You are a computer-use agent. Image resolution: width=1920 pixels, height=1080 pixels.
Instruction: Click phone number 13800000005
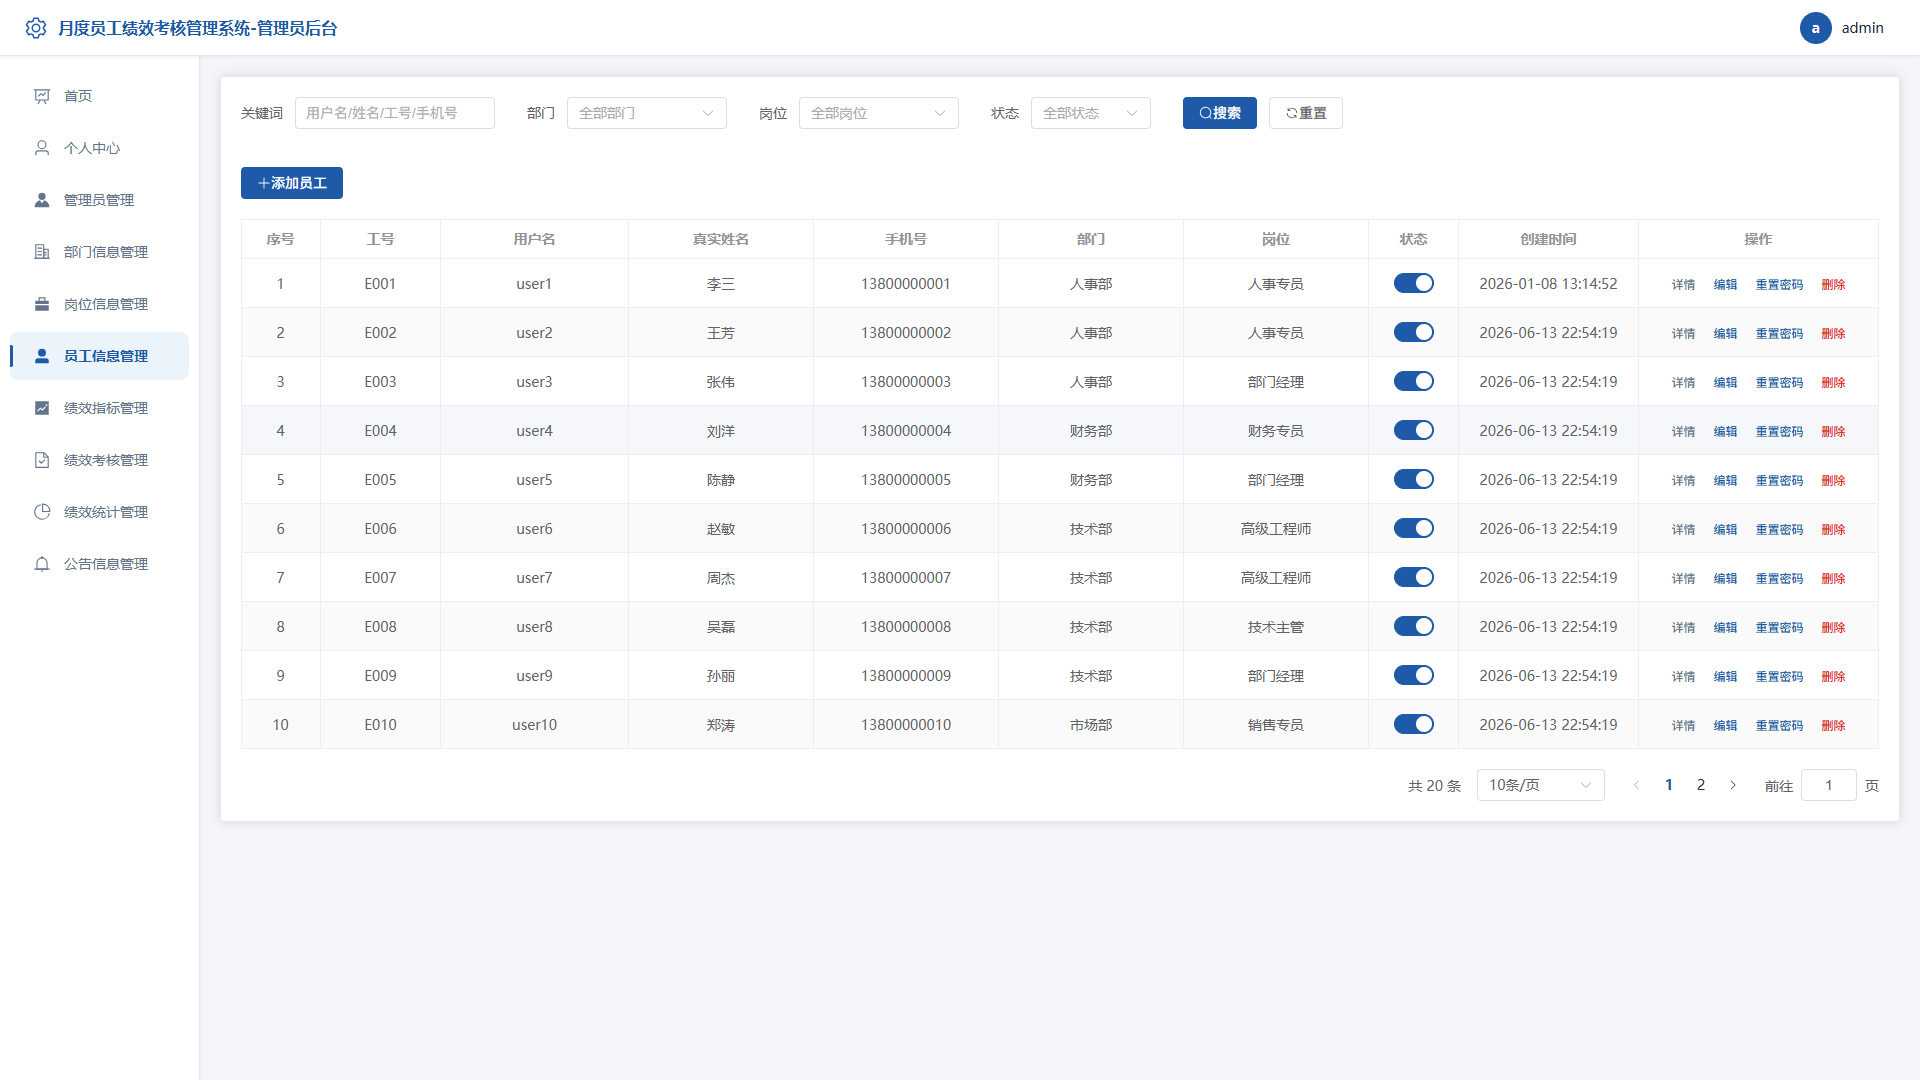tap(905, 480)
